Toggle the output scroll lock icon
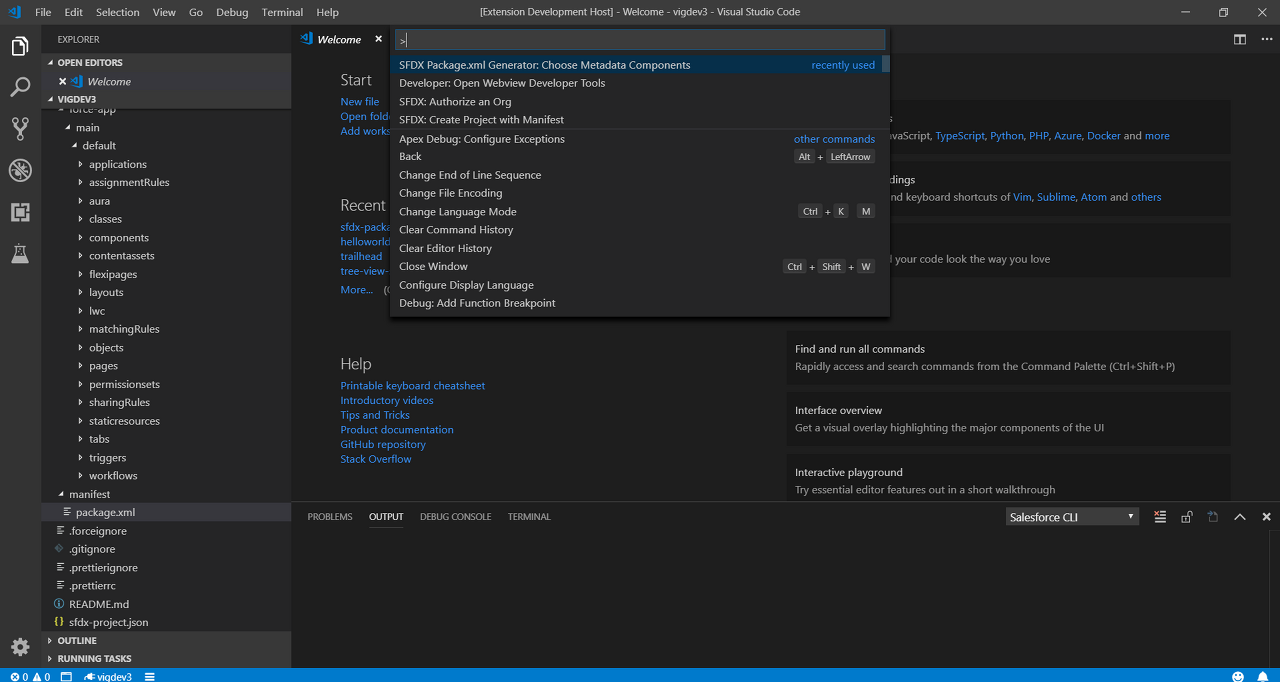Image resolution: width=1280 pixels, height=682 pixels. point(1186,517)
